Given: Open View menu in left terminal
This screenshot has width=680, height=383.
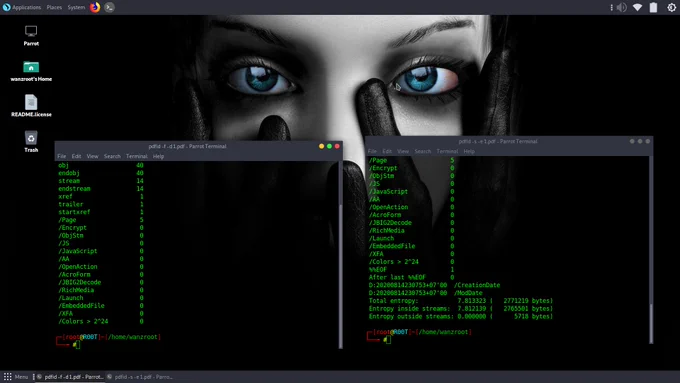Looking at the screenshot, I should [x=92, y=156].
